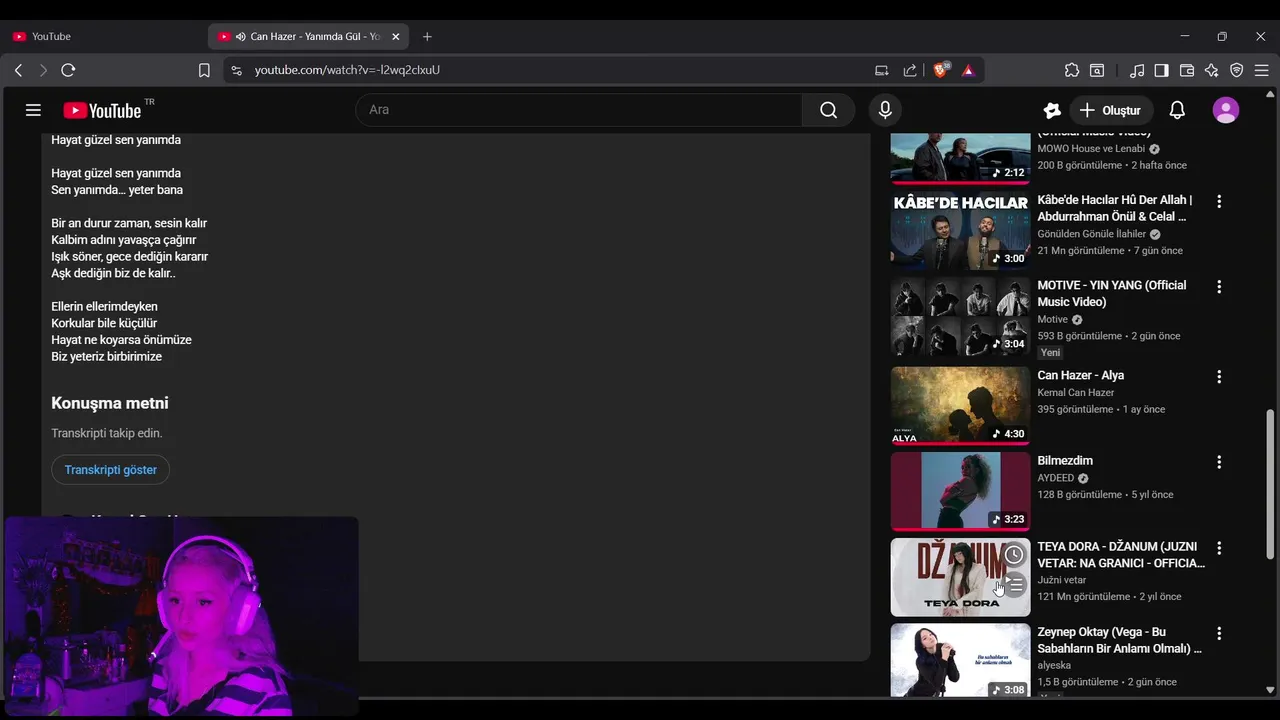The width and height of the screenshot is (1280, 720).
Task: Mute the tab via speaker icon
Action: point(240,36)
